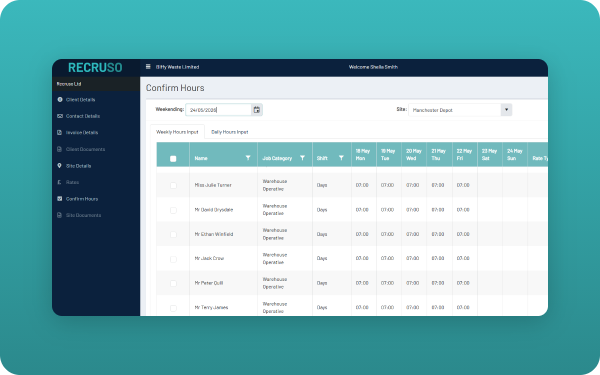
Task: Click the 18 May Mon column header
Action: pos(363,155)
